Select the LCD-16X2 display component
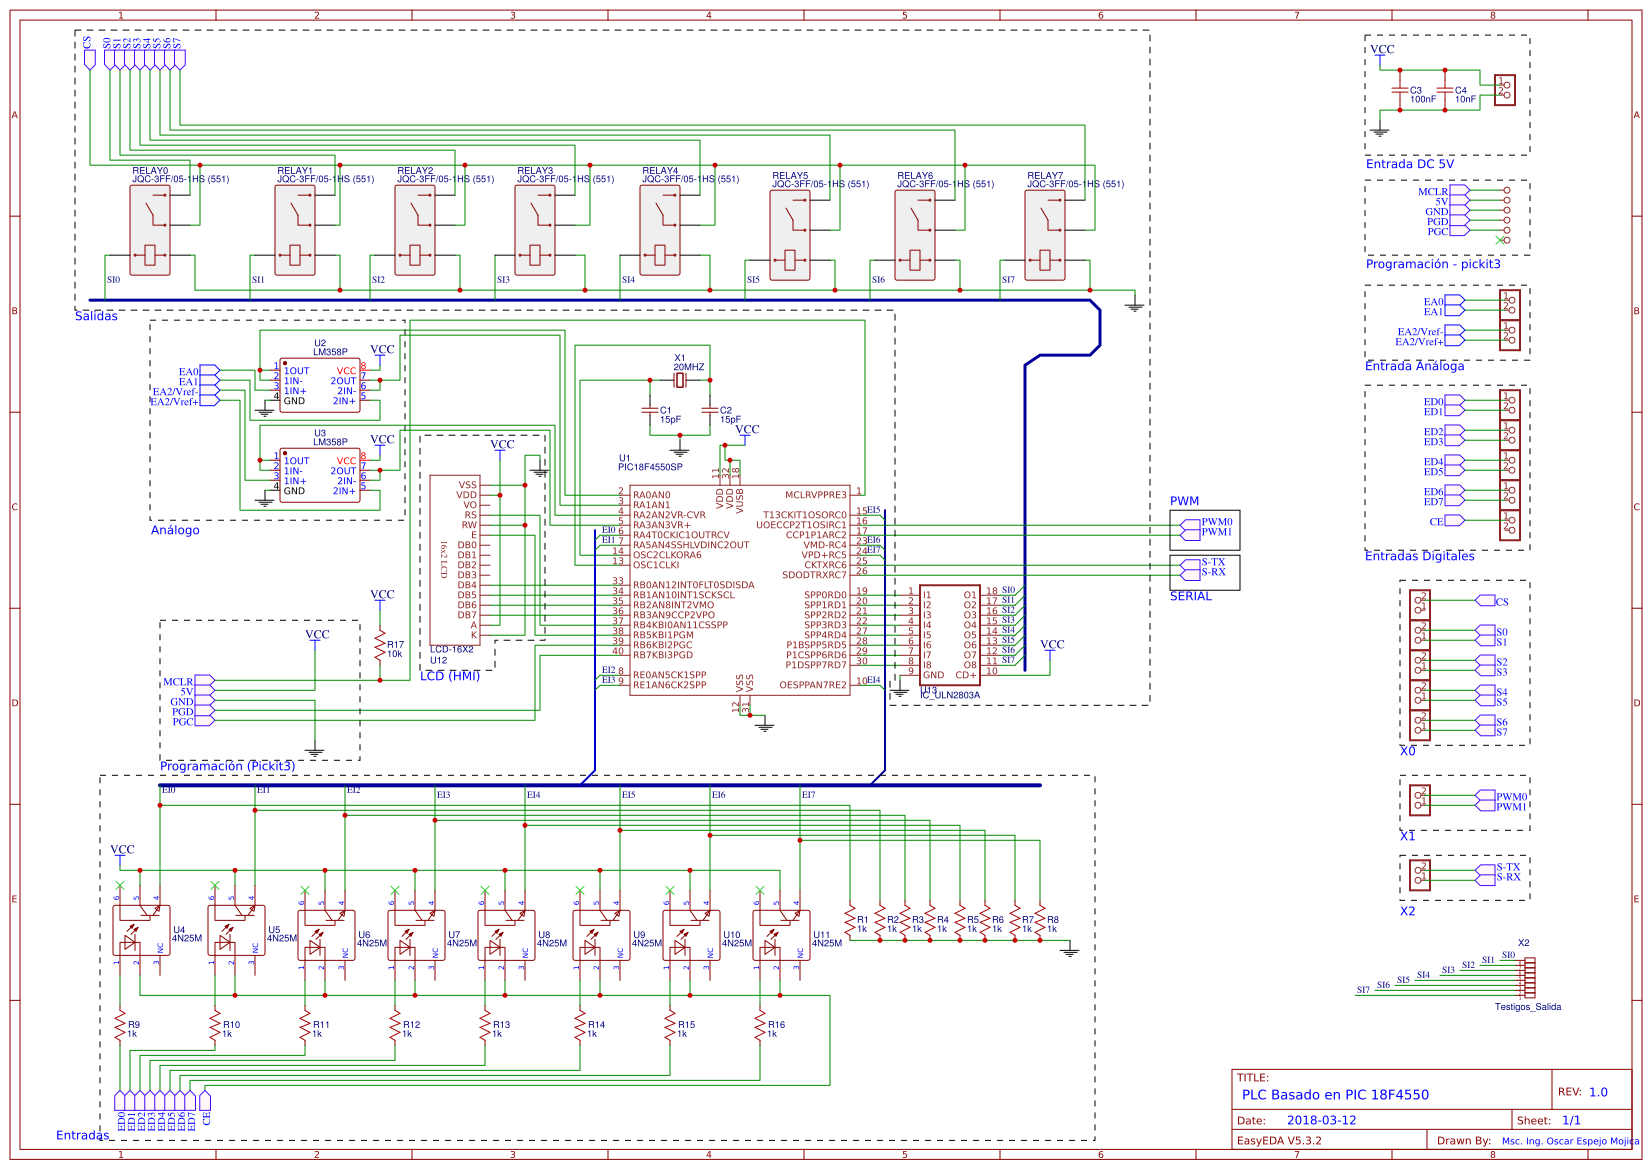Viewport: 1652px width, 1170px height. 455,560
